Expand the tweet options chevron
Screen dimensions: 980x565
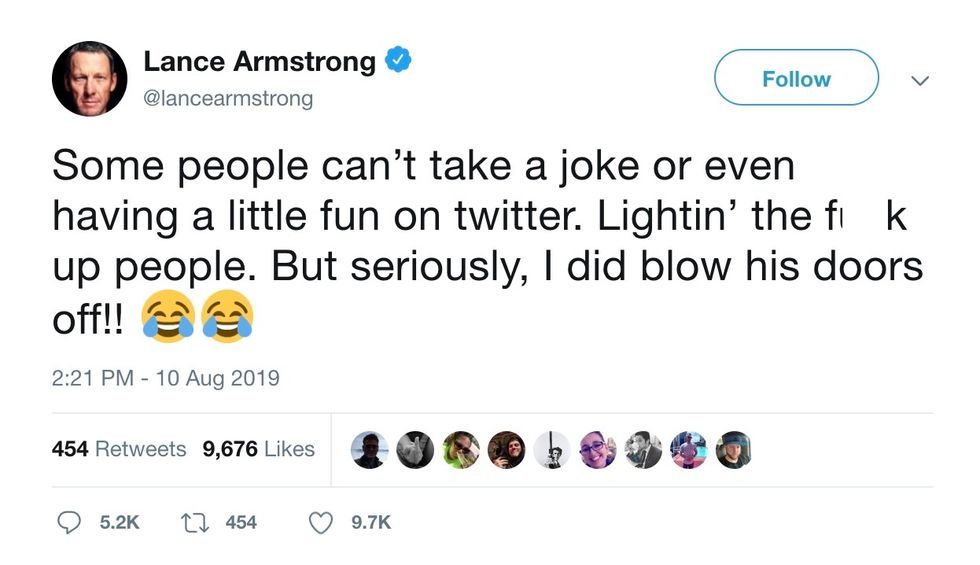click(920, 79)
